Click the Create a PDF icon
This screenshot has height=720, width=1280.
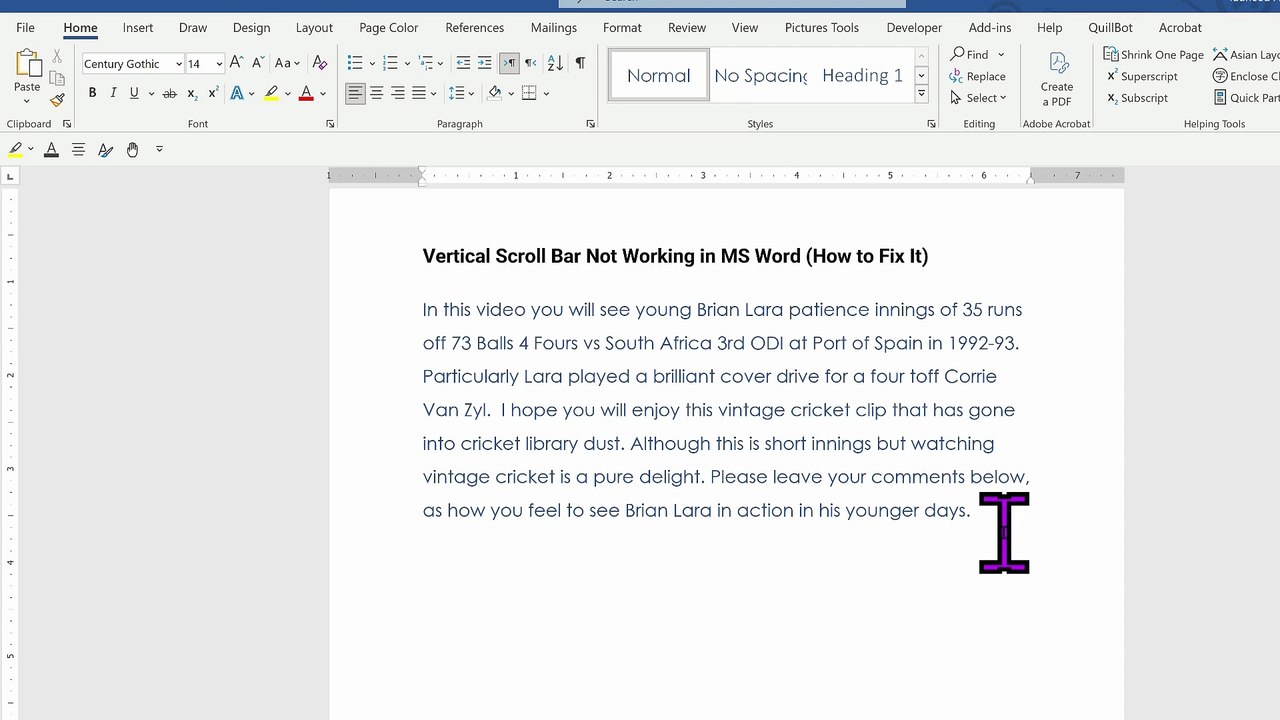pos(1057,80)
